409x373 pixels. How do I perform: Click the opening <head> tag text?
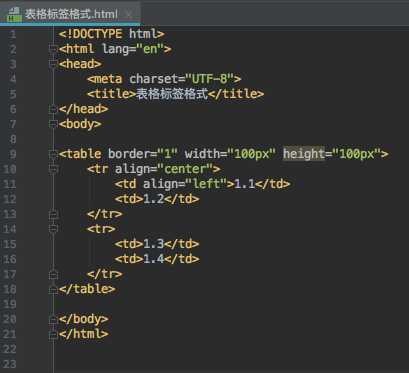80,64
